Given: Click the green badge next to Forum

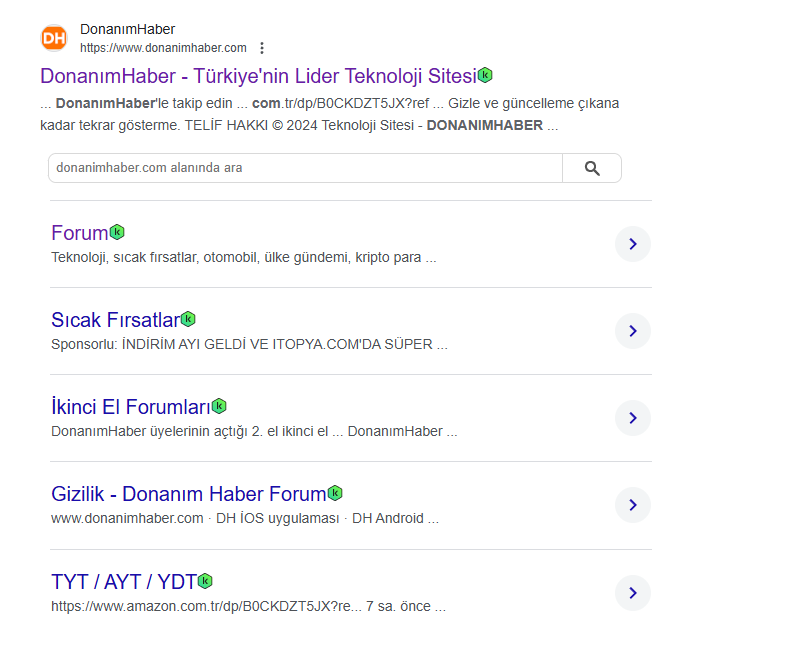Looking at the screenshot, I should tap(117, 232).
